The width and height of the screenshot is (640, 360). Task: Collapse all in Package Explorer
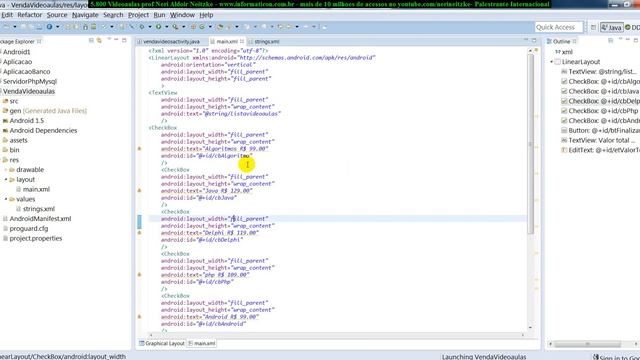(x=91, y=40)
